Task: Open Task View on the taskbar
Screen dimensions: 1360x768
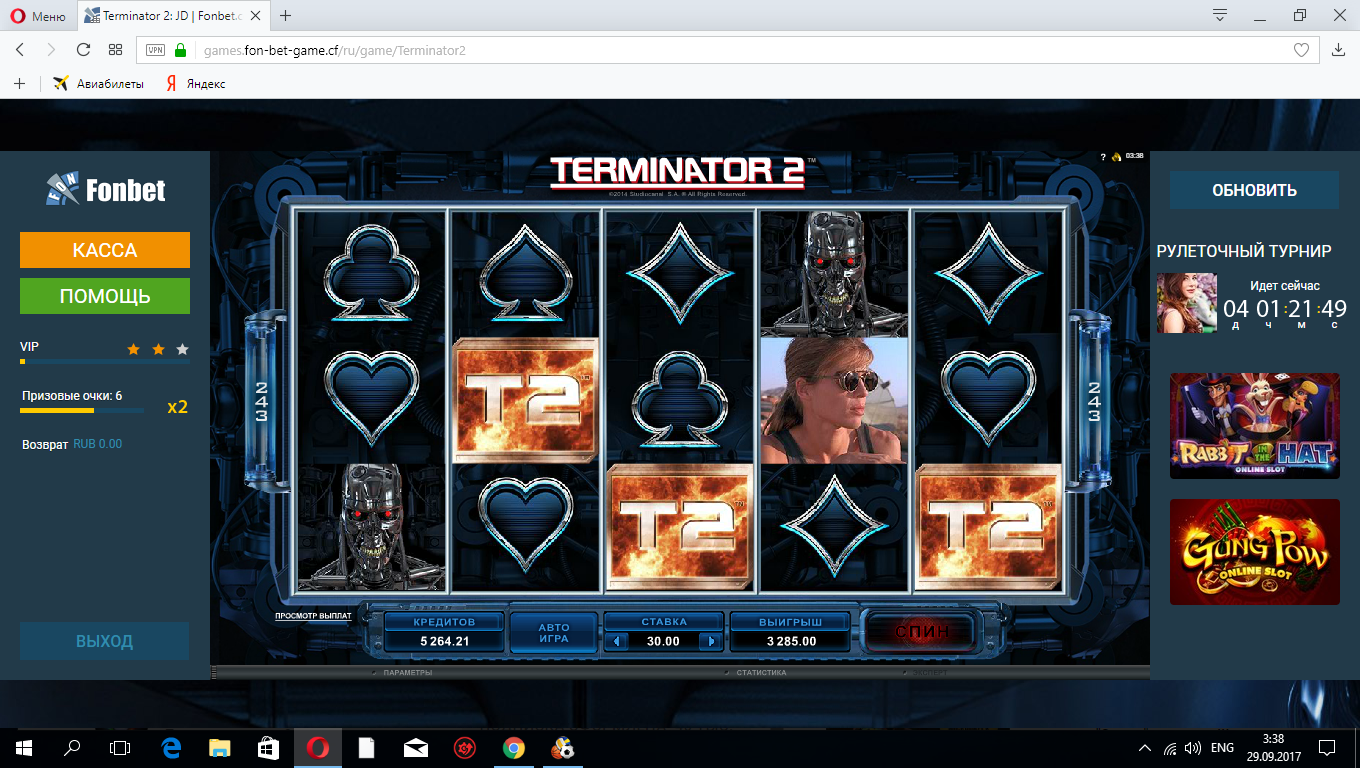Action: (x=120, y=747)
